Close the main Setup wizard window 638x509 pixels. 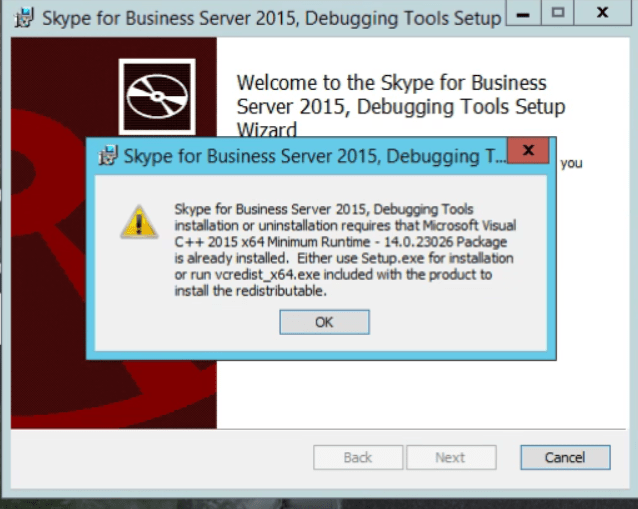603,13
